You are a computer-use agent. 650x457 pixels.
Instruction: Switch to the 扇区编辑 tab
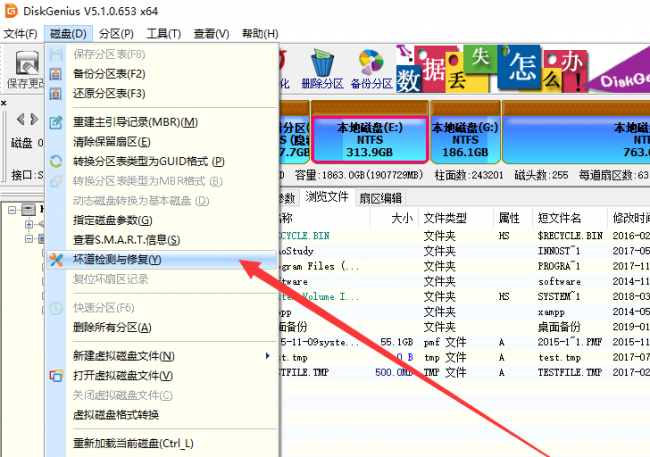pyautogui.click(x=380, y=198)
